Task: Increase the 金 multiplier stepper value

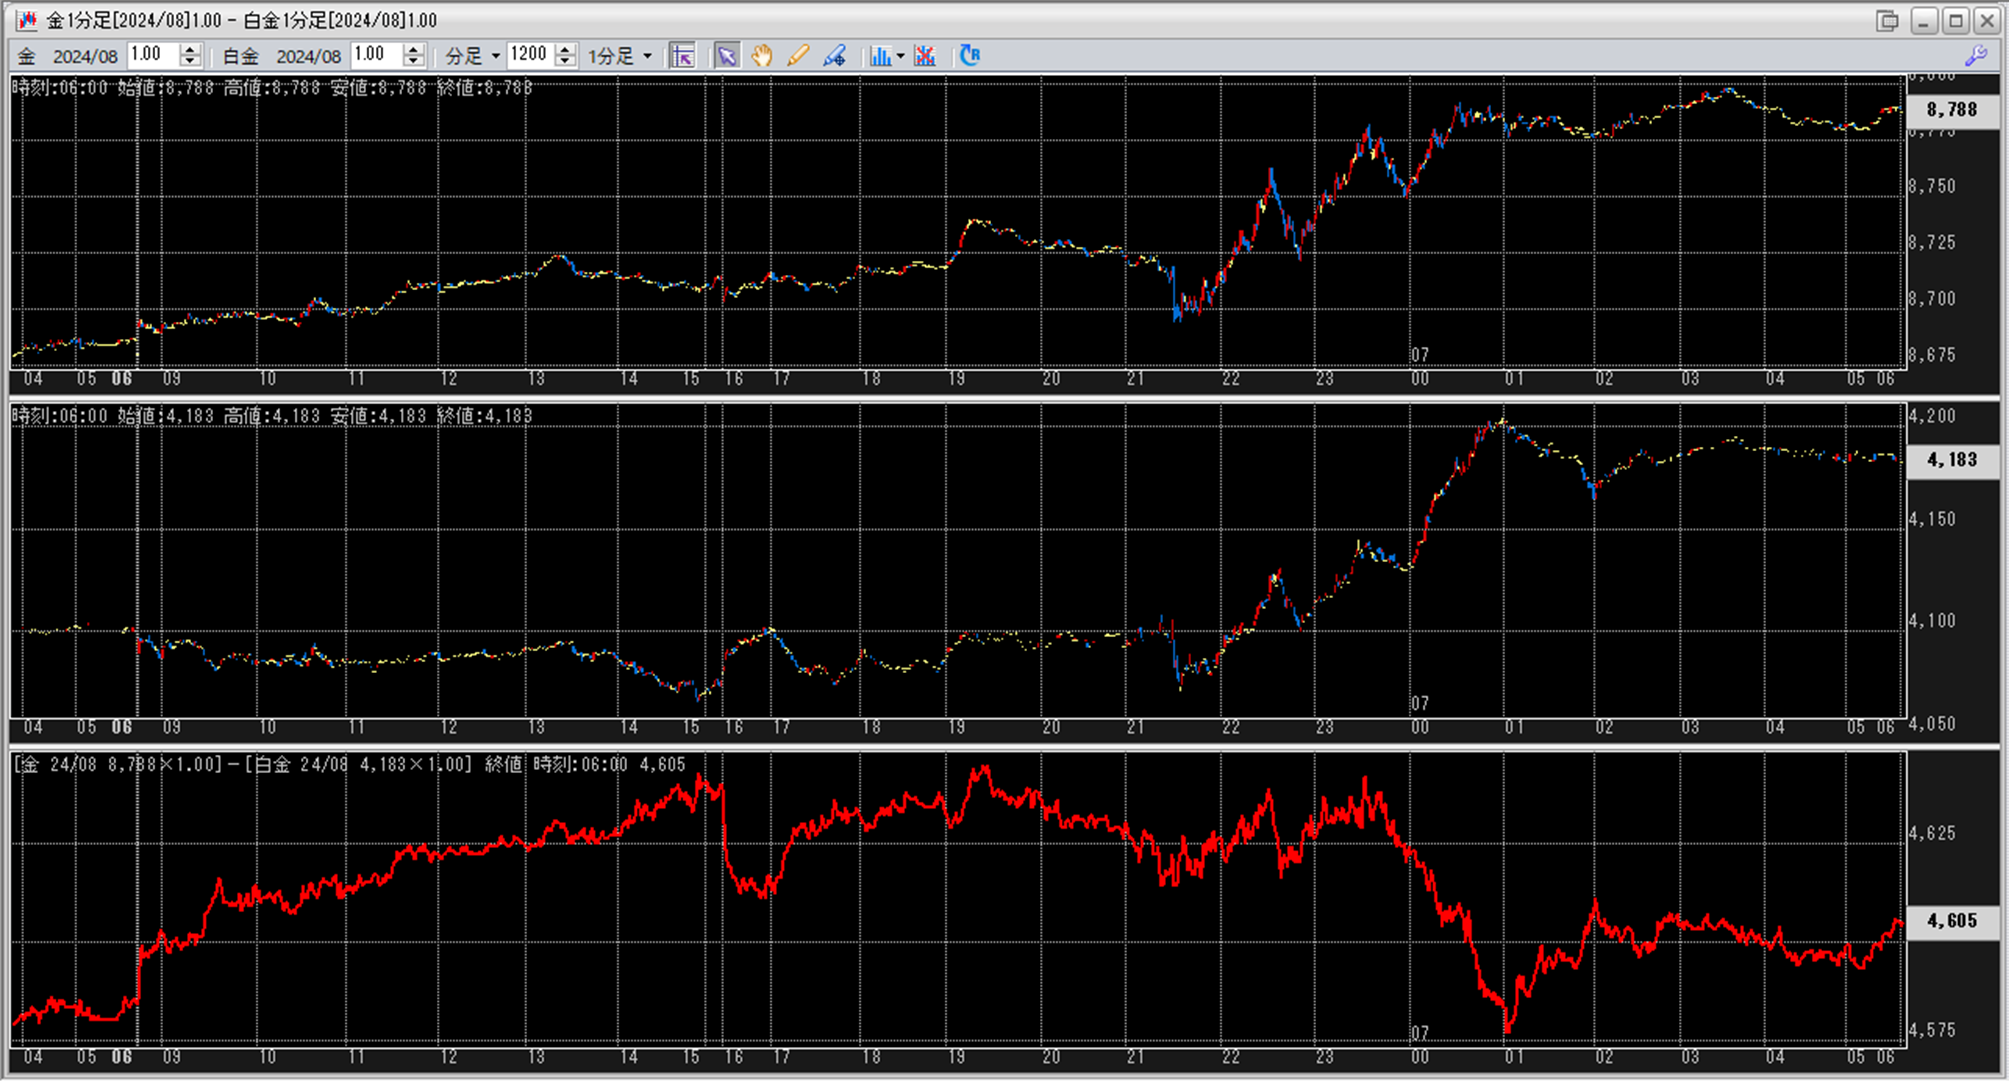Action: pos(190,49)
